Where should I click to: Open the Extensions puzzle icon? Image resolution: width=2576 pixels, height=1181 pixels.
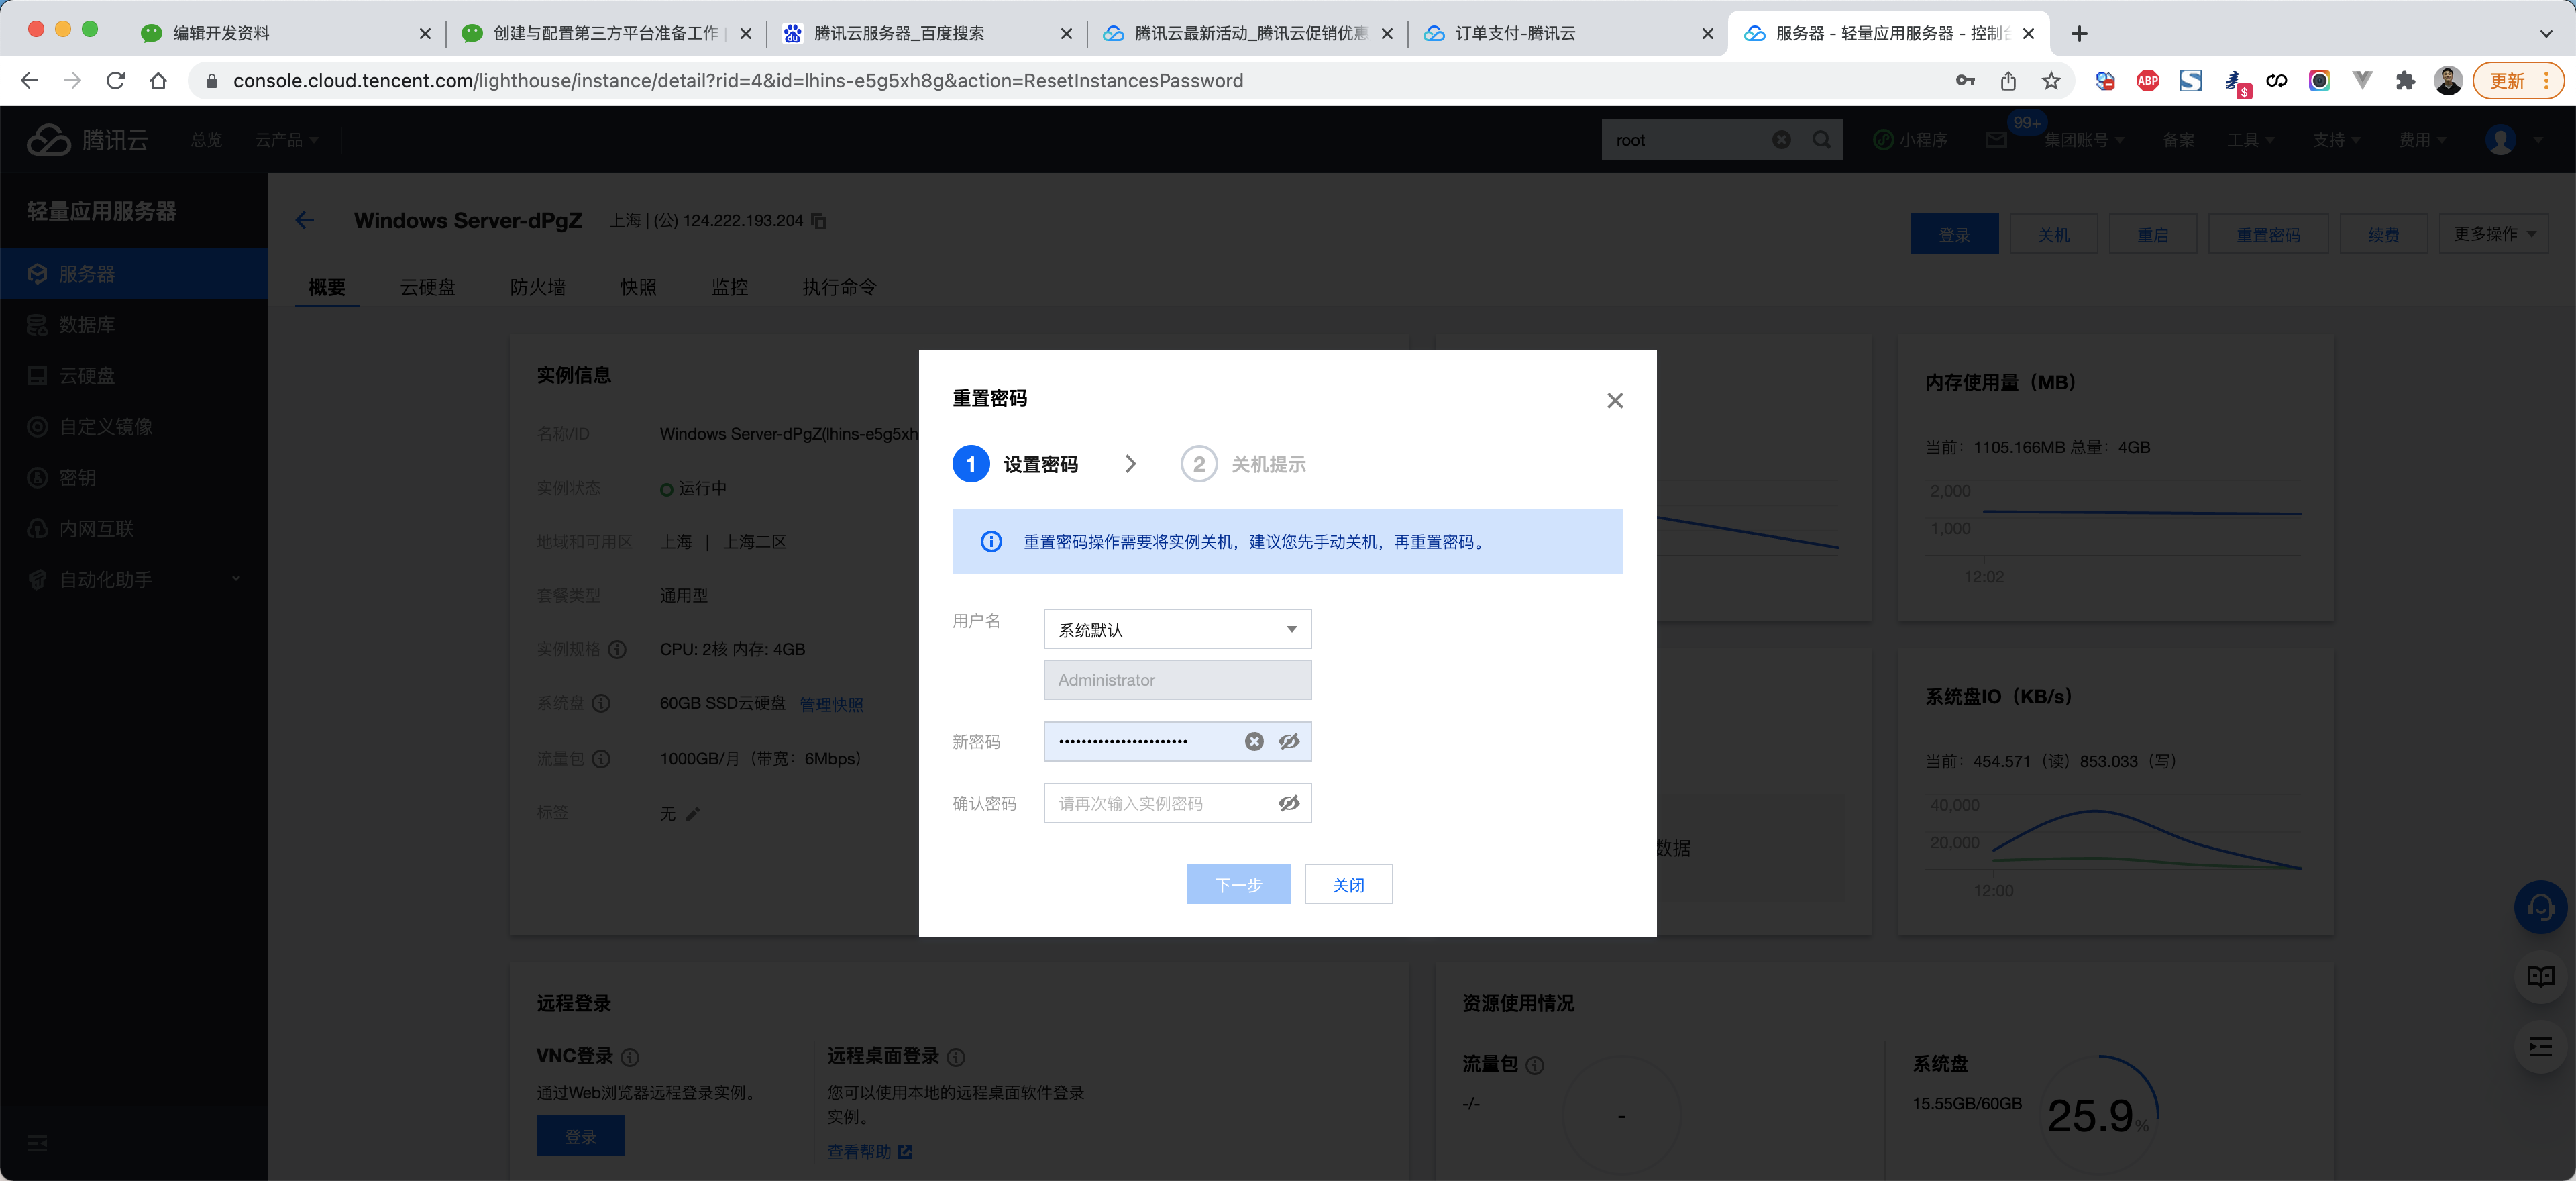(2405, 81)
